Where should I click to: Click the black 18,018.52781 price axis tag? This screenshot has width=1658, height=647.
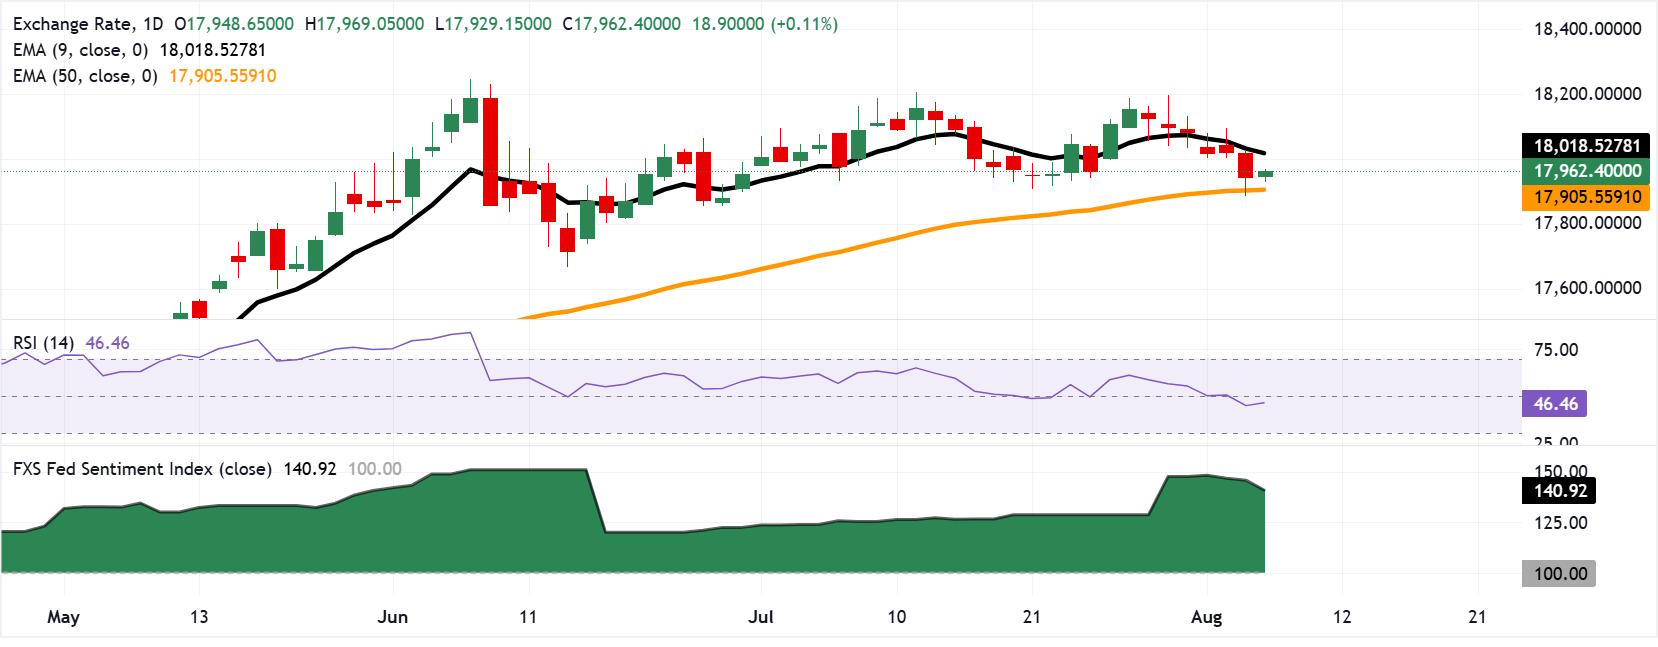click(x=1586, y=146)
